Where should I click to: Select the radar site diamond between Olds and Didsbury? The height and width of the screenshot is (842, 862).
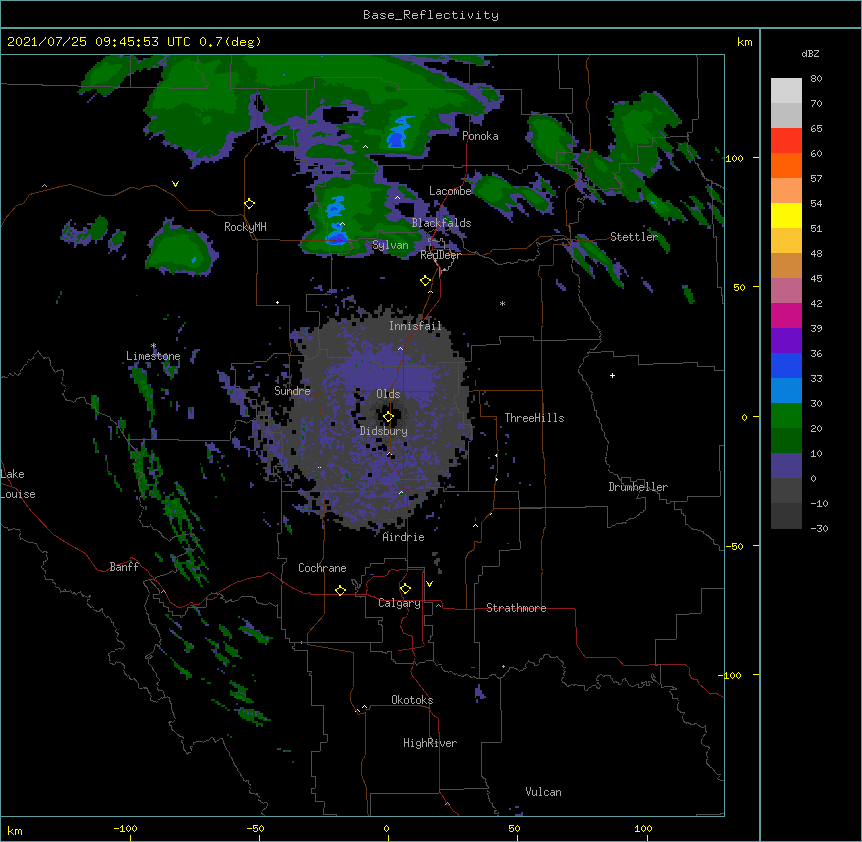pos(388,417)
